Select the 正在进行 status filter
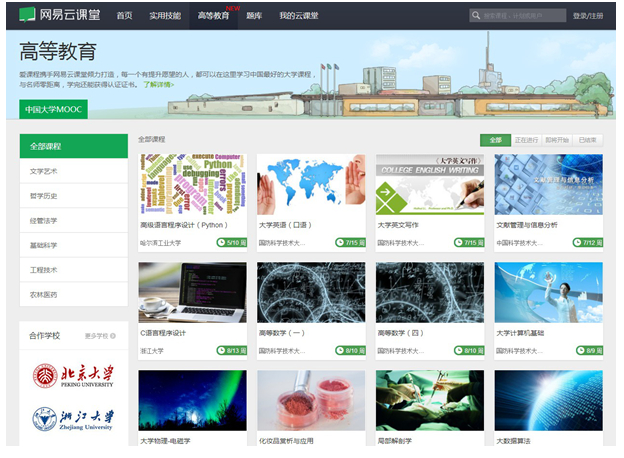The width and height of the screenshot is (624, 458). coord(526,140)
